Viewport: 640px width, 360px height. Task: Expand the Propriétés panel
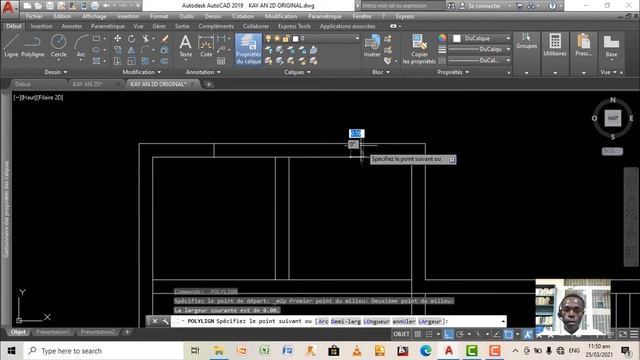pyautogui.click(x=453, y=72)
